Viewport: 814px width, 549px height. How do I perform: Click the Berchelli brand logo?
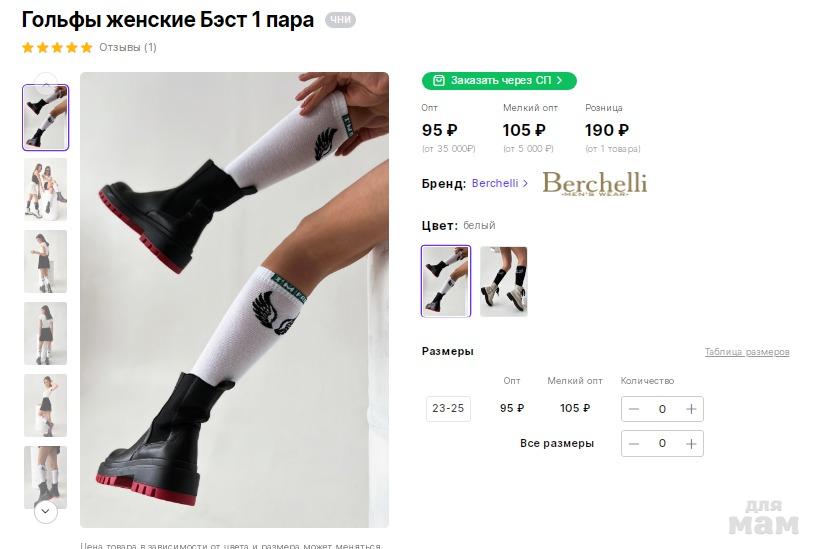[x=594, y=184]
